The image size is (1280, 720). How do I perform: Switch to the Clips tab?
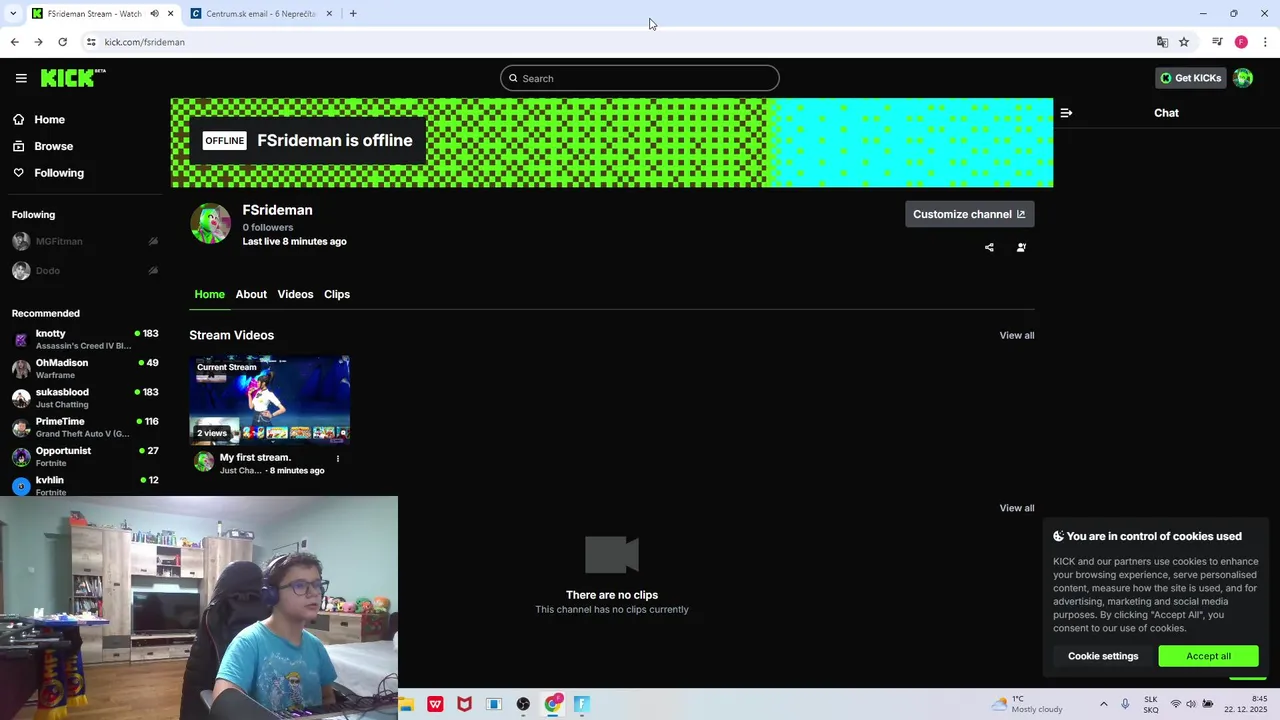click(x=337, y=294)
